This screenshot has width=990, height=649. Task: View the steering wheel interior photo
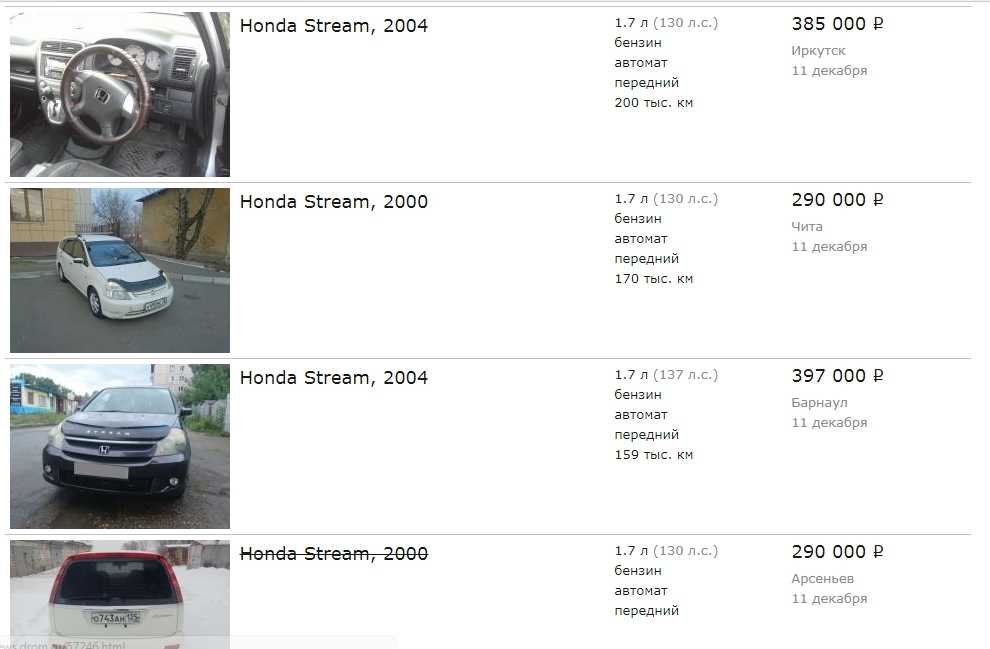pyautogui.click(x=120, y=94)
